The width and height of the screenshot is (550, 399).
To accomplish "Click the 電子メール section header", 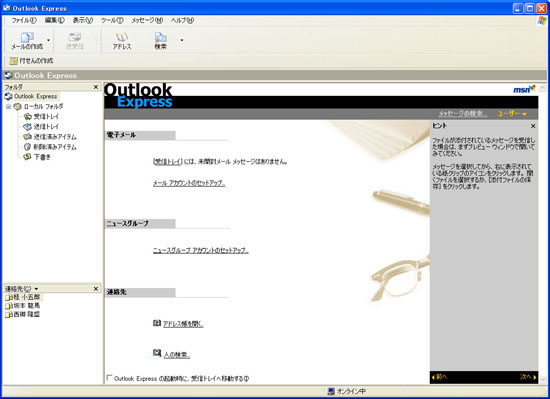I will pos(140,135).
